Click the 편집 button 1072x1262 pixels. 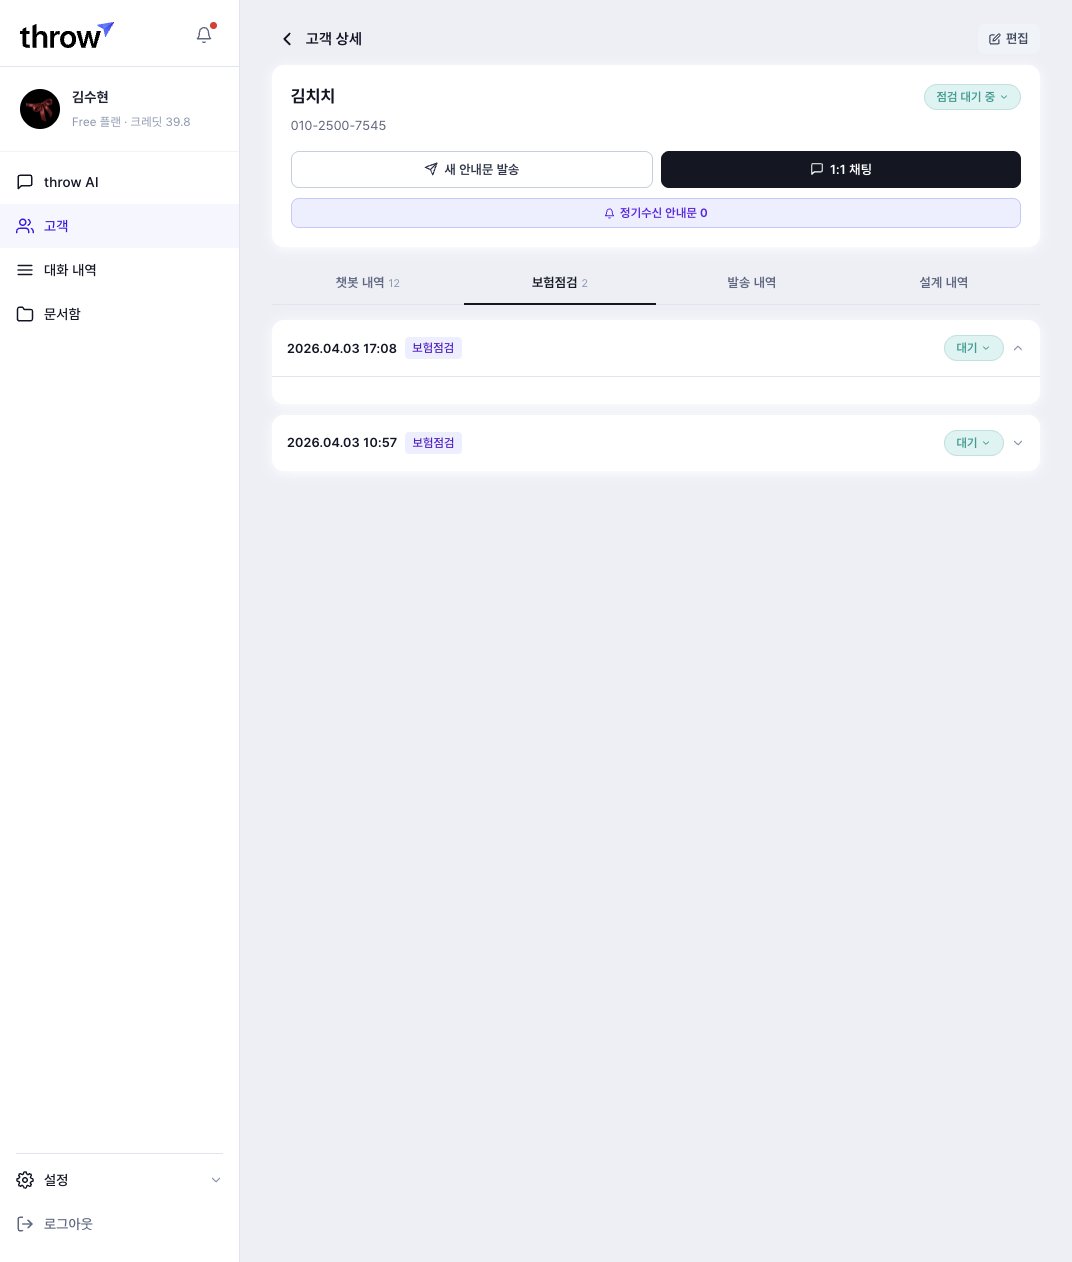(x=1008, y=39)
